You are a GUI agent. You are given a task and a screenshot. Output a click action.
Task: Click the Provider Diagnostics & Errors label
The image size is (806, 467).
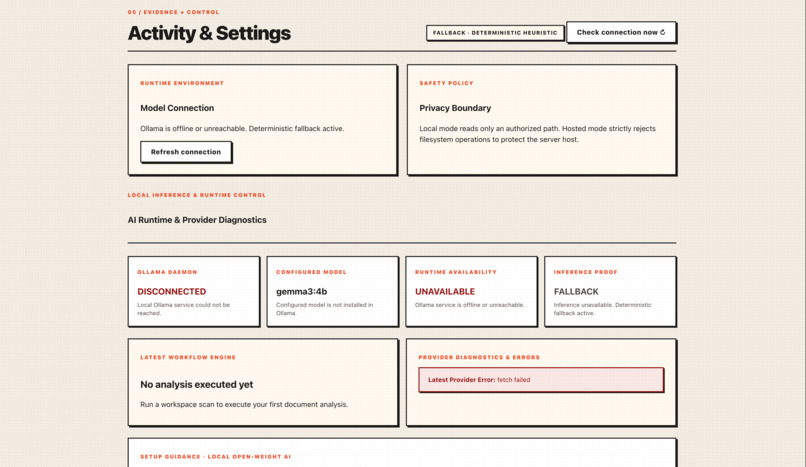479,358
